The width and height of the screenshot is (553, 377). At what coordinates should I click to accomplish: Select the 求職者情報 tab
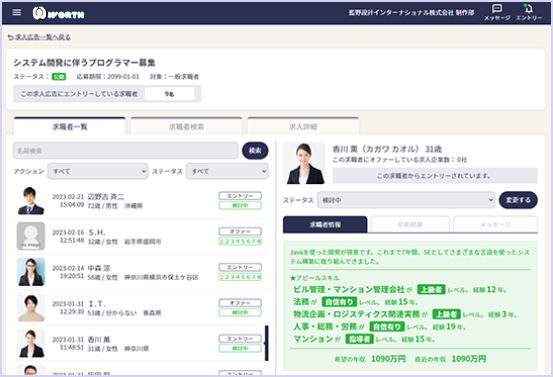click(325, 224)
